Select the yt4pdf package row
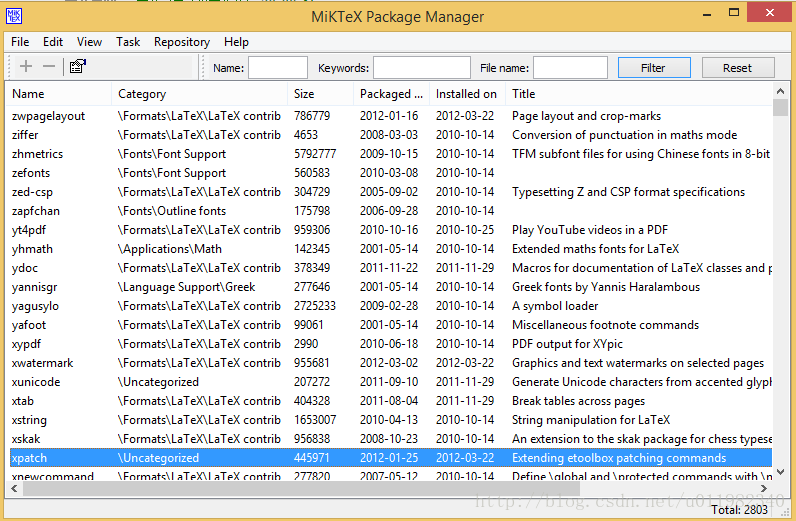Screen dimensions: 796x521 pyautogui.click(x=391, y=230)
